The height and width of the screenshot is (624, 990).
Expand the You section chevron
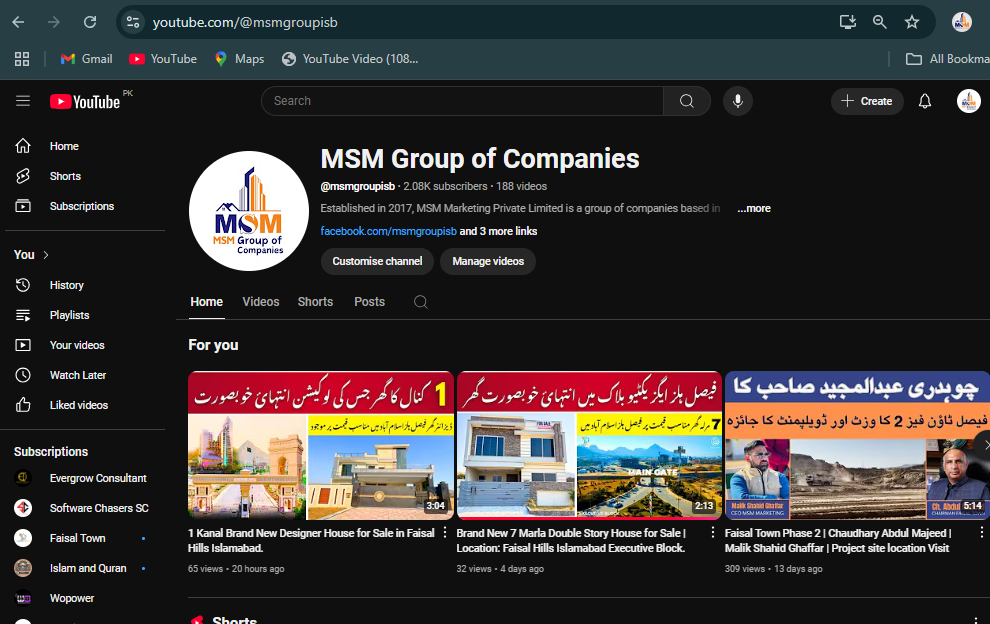pyautogui.click(x=46, y=255)
